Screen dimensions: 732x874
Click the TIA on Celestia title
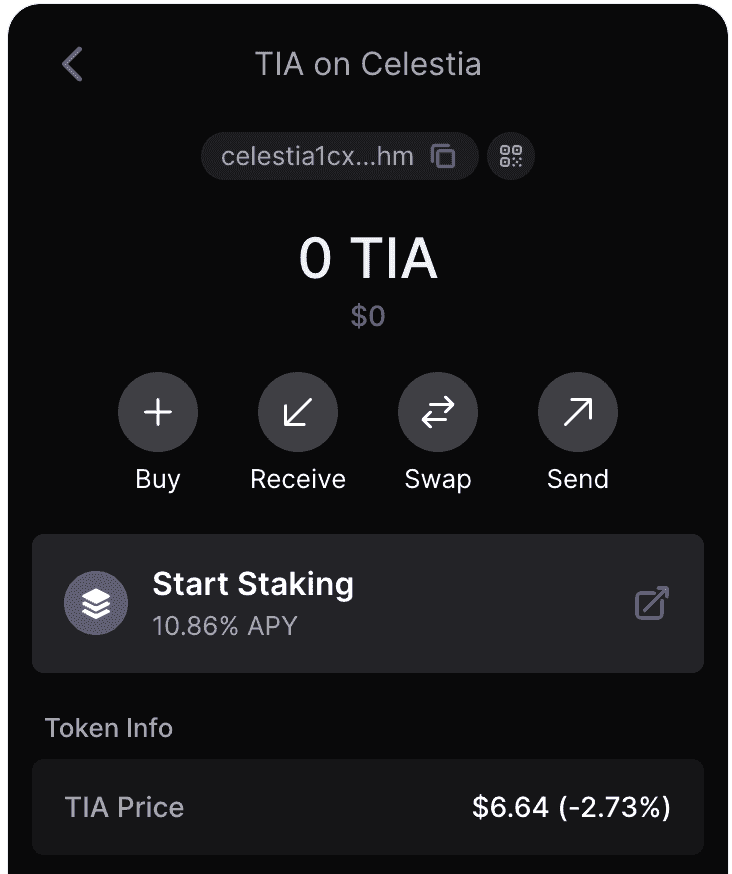click(x=368, y=65)
